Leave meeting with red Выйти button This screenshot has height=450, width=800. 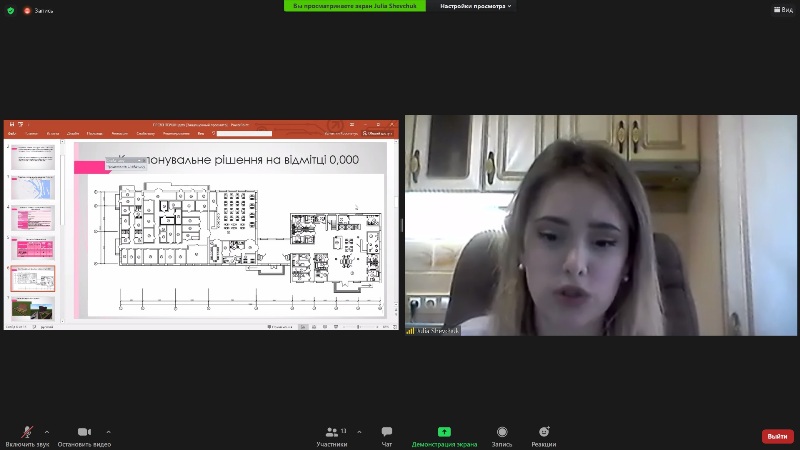[x=778, y=436]
